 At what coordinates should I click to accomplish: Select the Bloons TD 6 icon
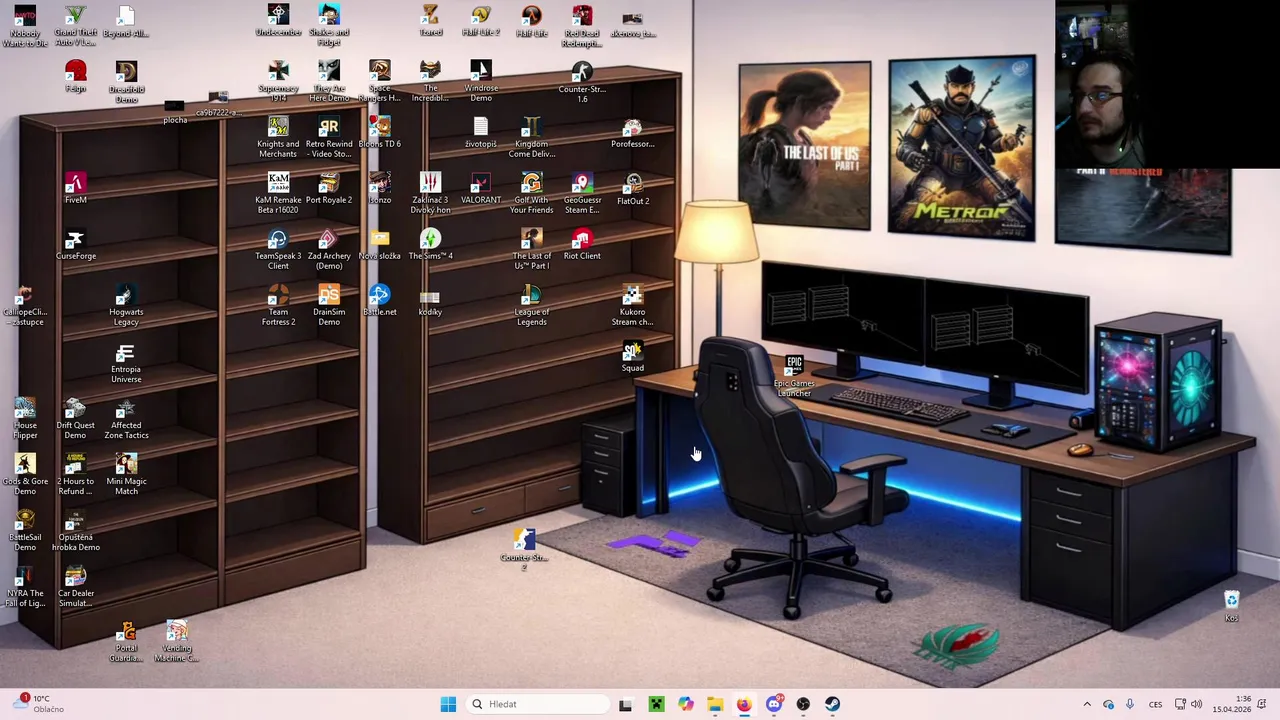coord(379,133)
